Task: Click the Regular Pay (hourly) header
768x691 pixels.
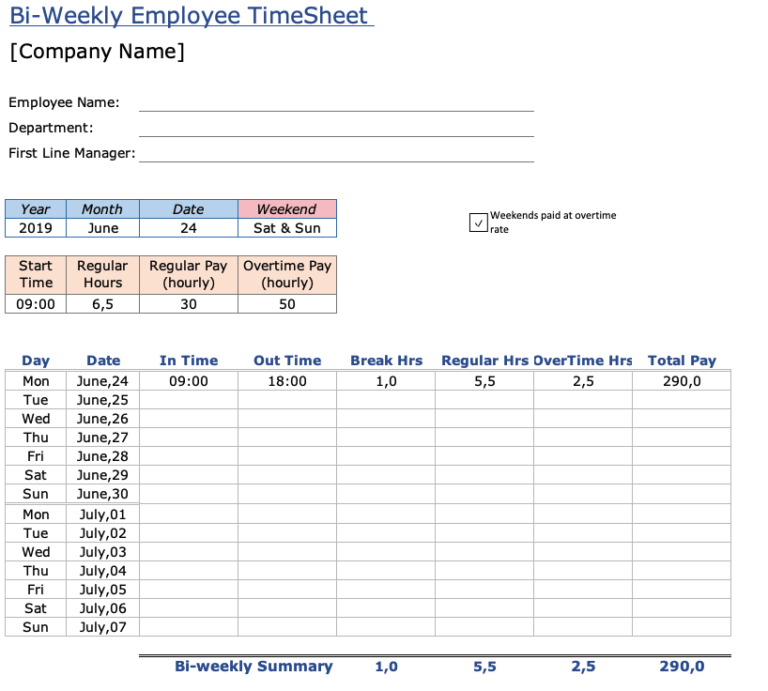Action: (189, 275)
